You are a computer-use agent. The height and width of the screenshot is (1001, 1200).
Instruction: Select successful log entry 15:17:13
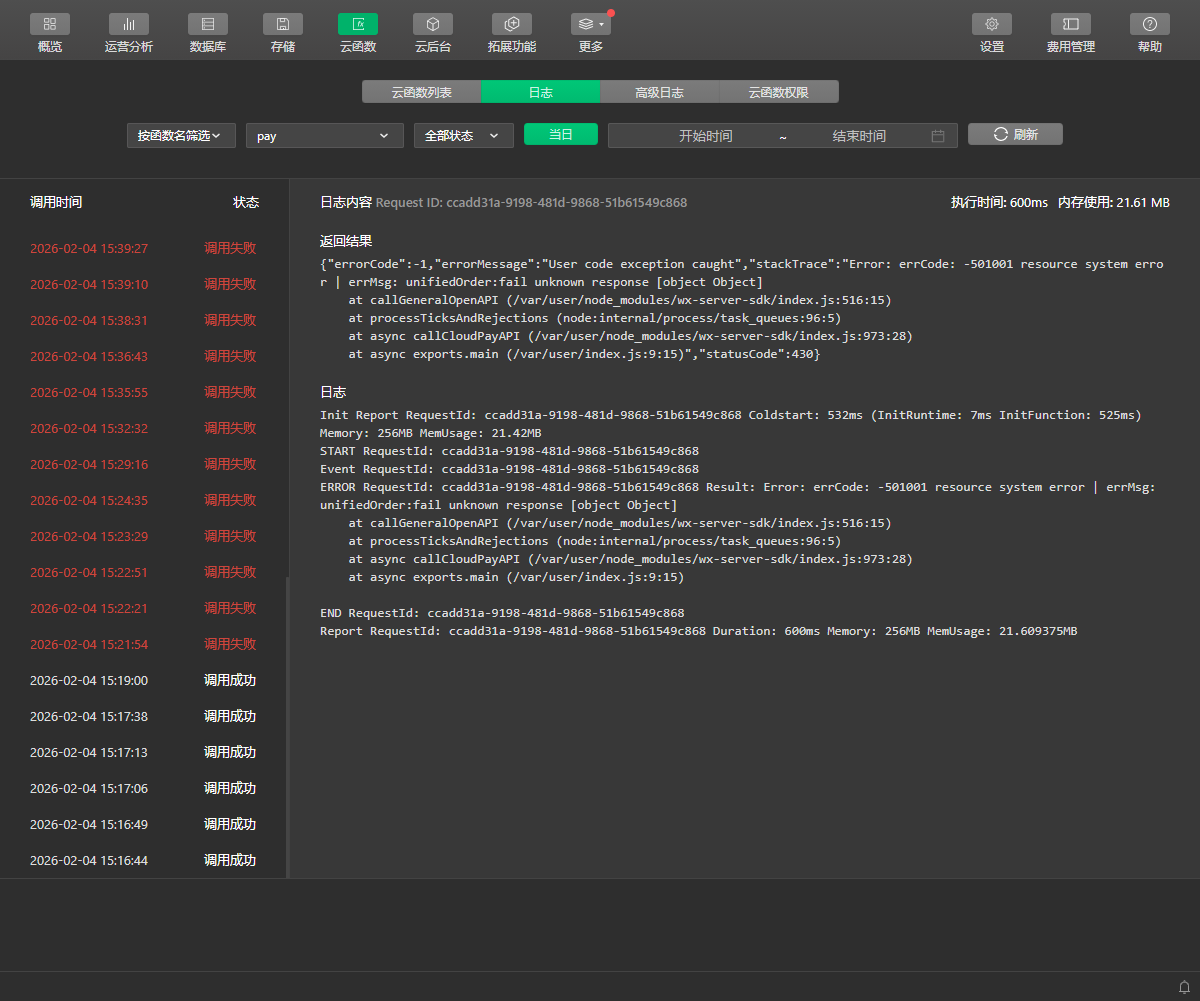click(x=144, y=752)
